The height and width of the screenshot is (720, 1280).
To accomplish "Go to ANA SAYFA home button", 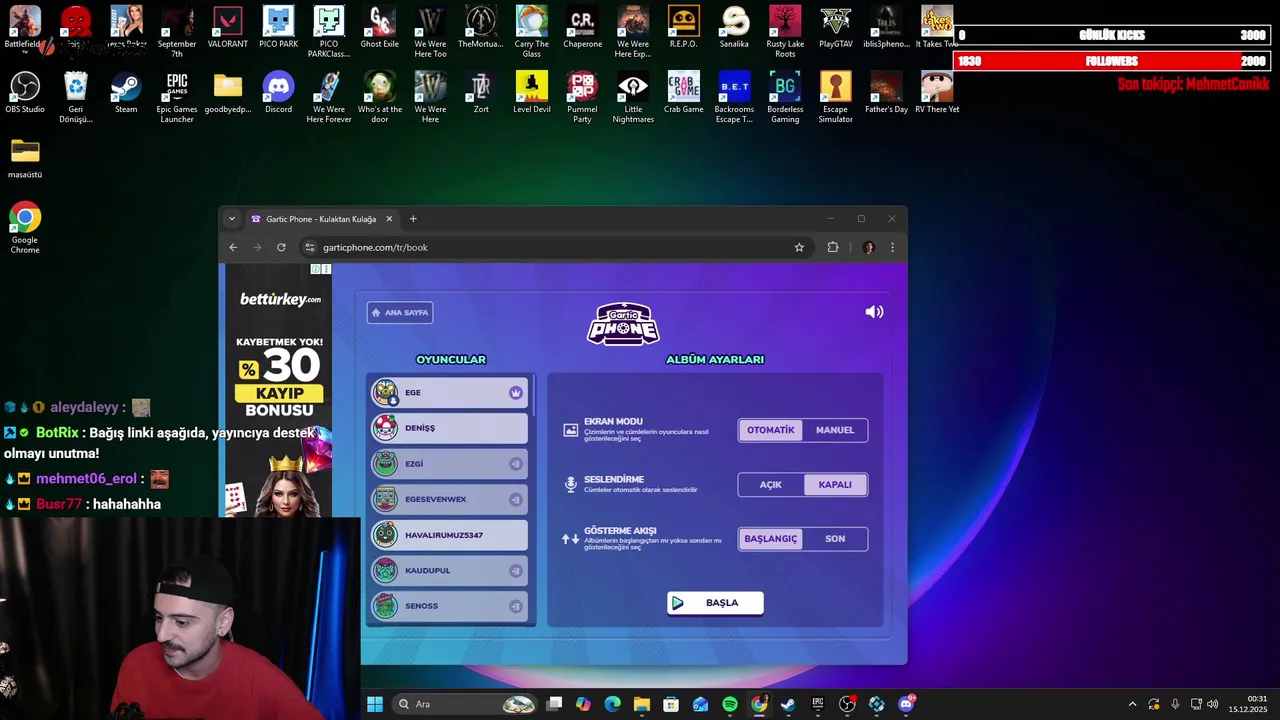I will [x=400, y=312].
